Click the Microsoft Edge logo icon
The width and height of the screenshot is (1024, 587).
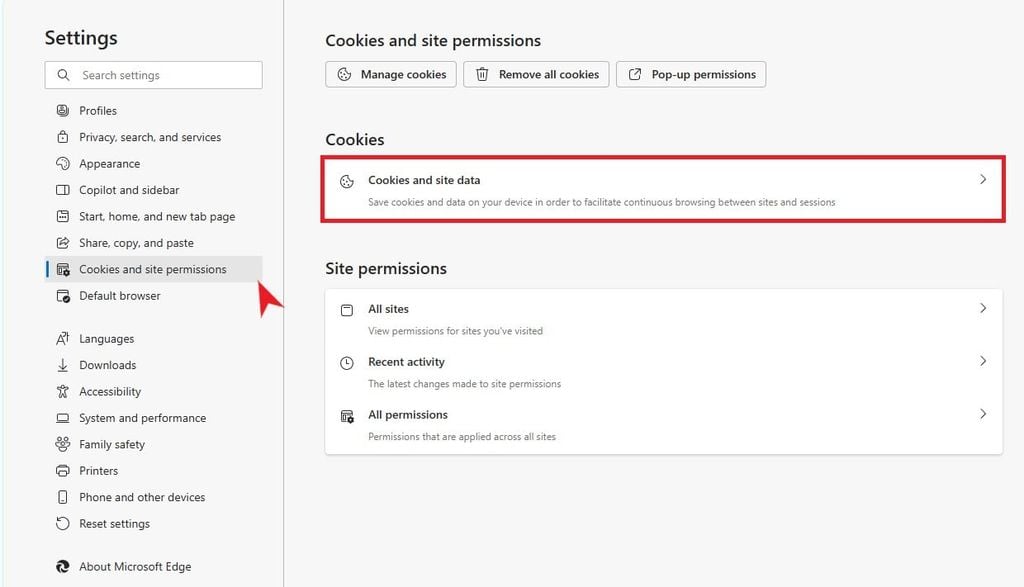63,567
